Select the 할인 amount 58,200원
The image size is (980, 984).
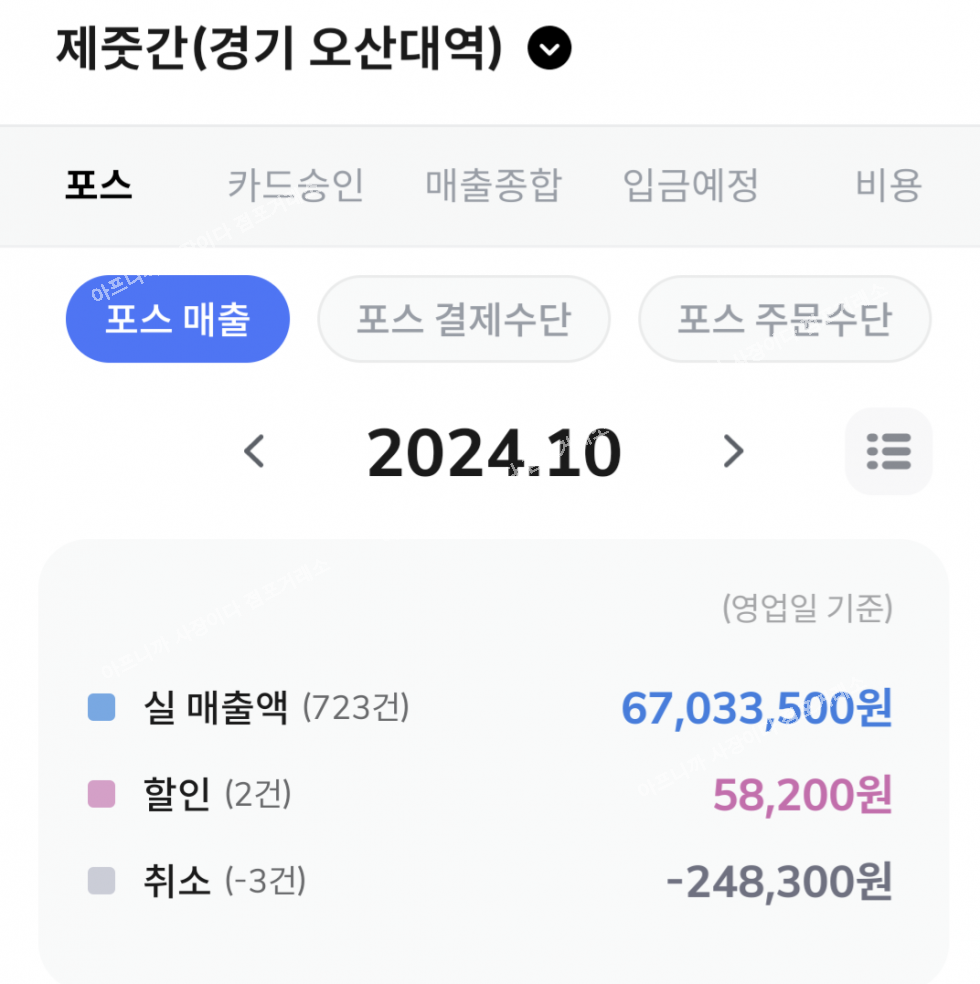801,796
